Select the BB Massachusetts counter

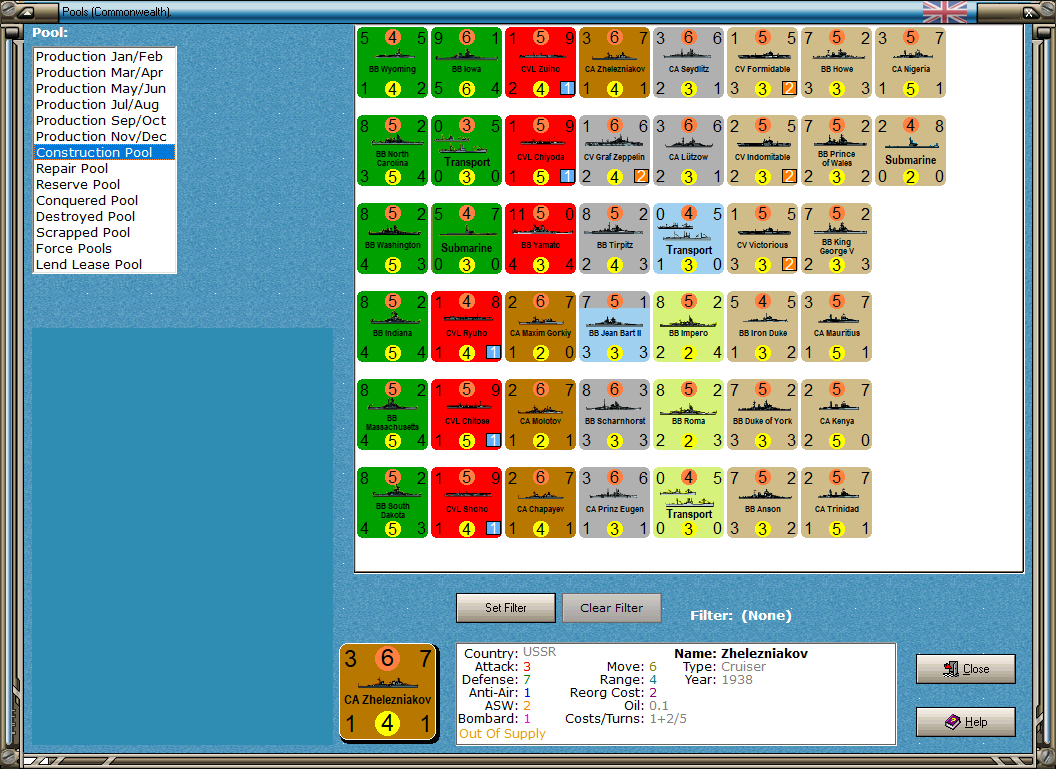(393, 415)
